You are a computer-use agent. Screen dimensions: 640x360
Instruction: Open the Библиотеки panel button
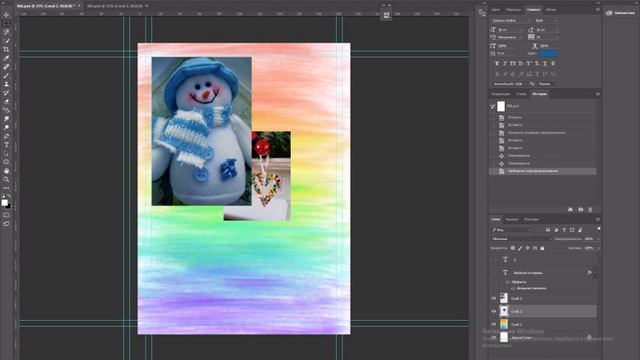pyautogui.click(x=620, y=13)
